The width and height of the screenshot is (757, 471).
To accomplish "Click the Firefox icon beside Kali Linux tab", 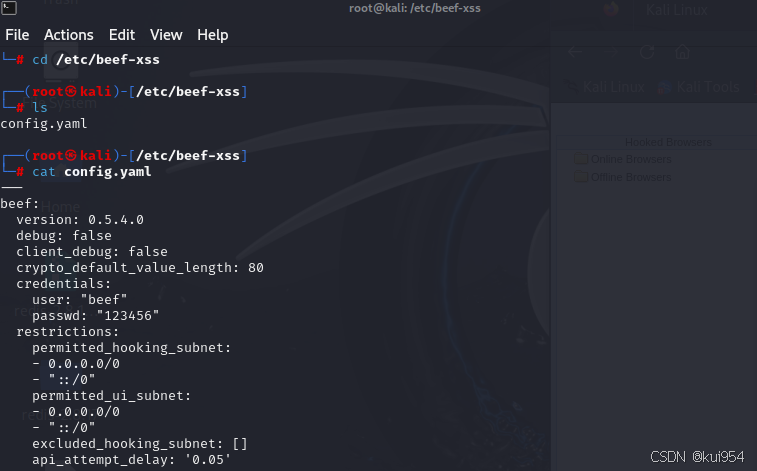I will pos(611,10).
